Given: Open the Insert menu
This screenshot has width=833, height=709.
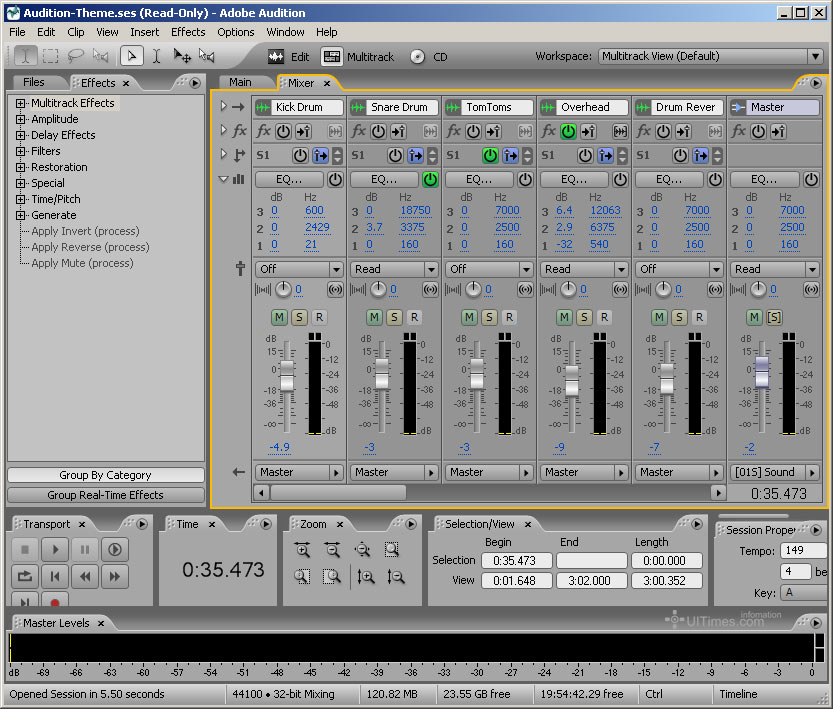Looking at the screenshot, I should point(144,32).
